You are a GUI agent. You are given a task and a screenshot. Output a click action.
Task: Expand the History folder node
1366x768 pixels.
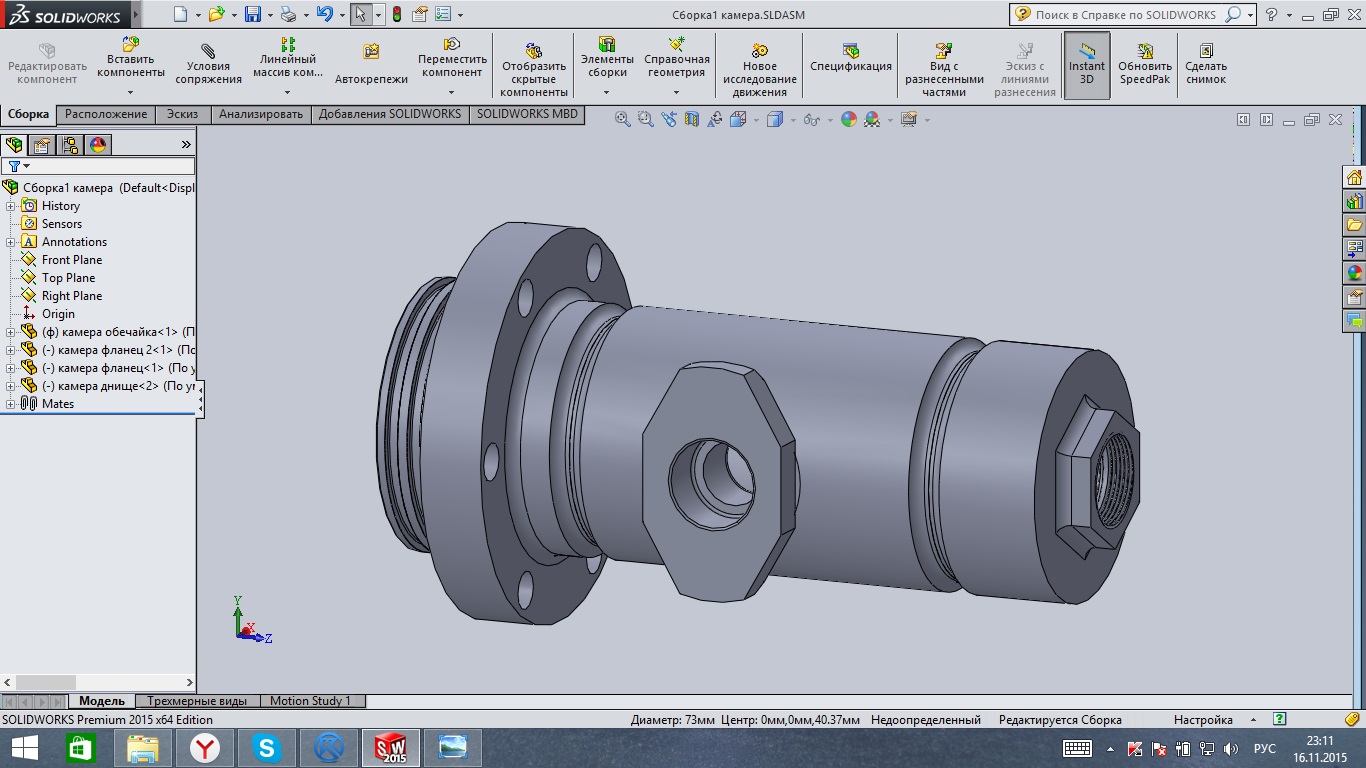11,206
